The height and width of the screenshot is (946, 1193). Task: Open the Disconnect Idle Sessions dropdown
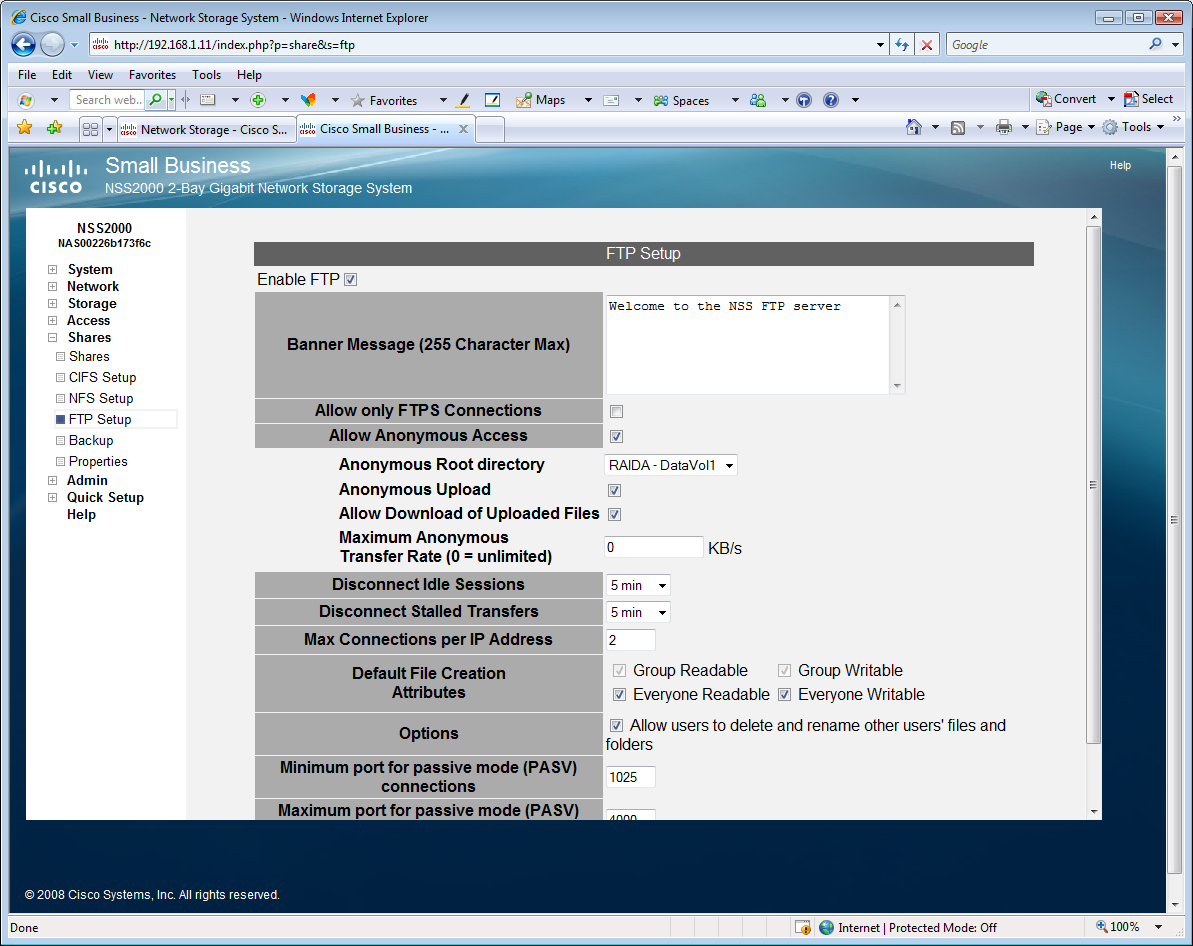pyautogui.click(x=638, y=585)
